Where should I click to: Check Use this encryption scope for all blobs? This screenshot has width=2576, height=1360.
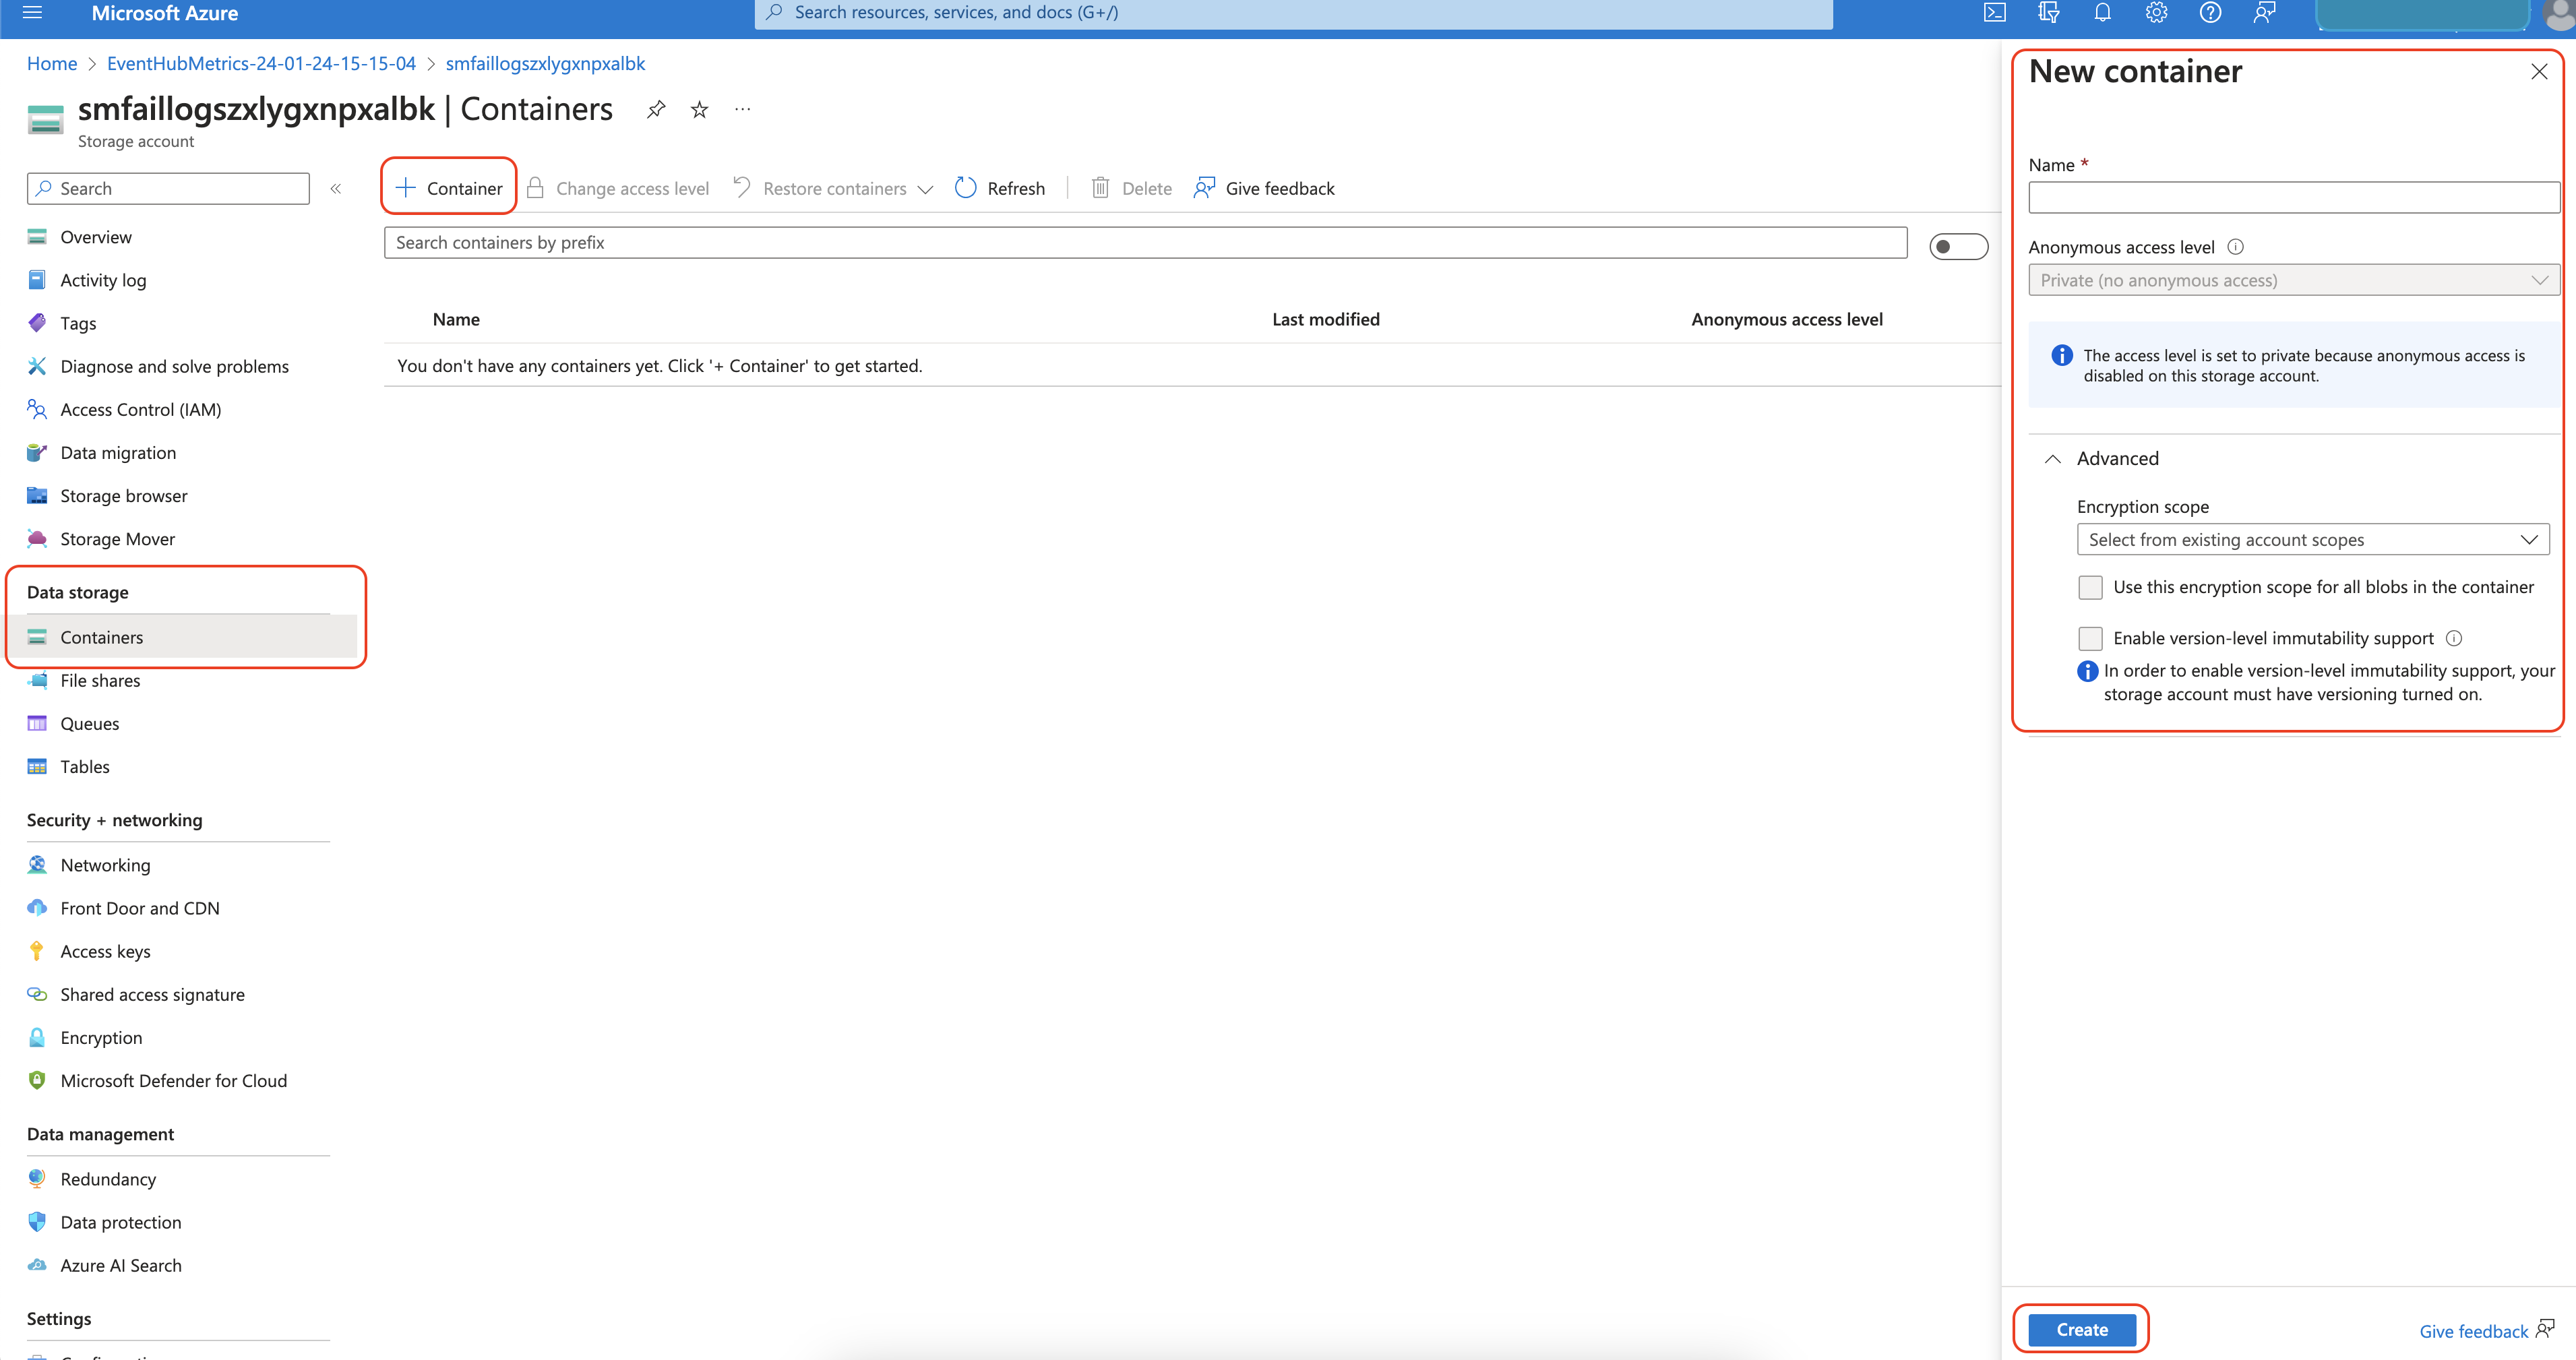pyautogui.click(x=2090, y=587)
